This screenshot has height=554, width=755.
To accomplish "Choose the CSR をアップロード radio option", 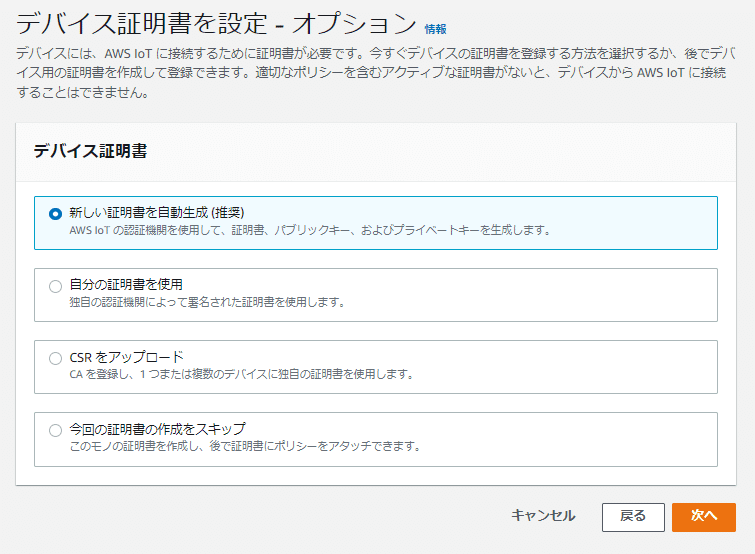I will pyautogui.click(x=55, y=358).
